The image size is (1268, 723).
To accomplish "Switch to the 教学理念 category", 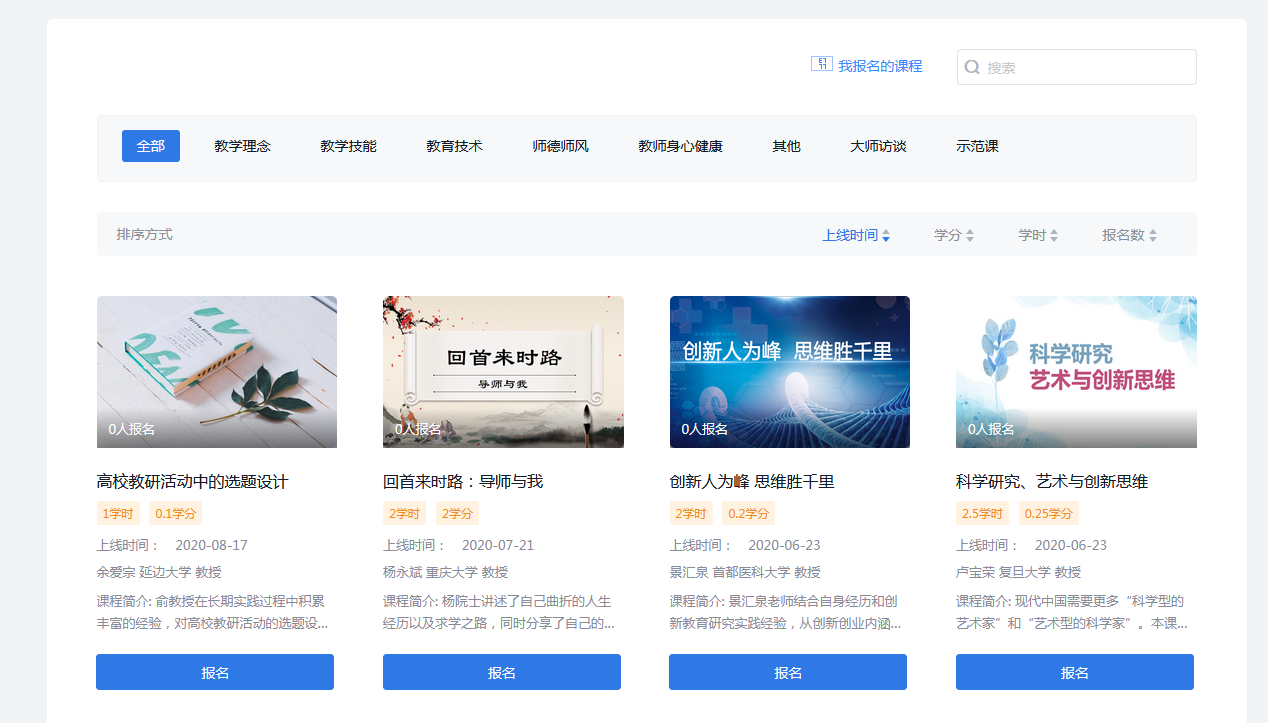I will pyautogui.click(x=242, y=146).
